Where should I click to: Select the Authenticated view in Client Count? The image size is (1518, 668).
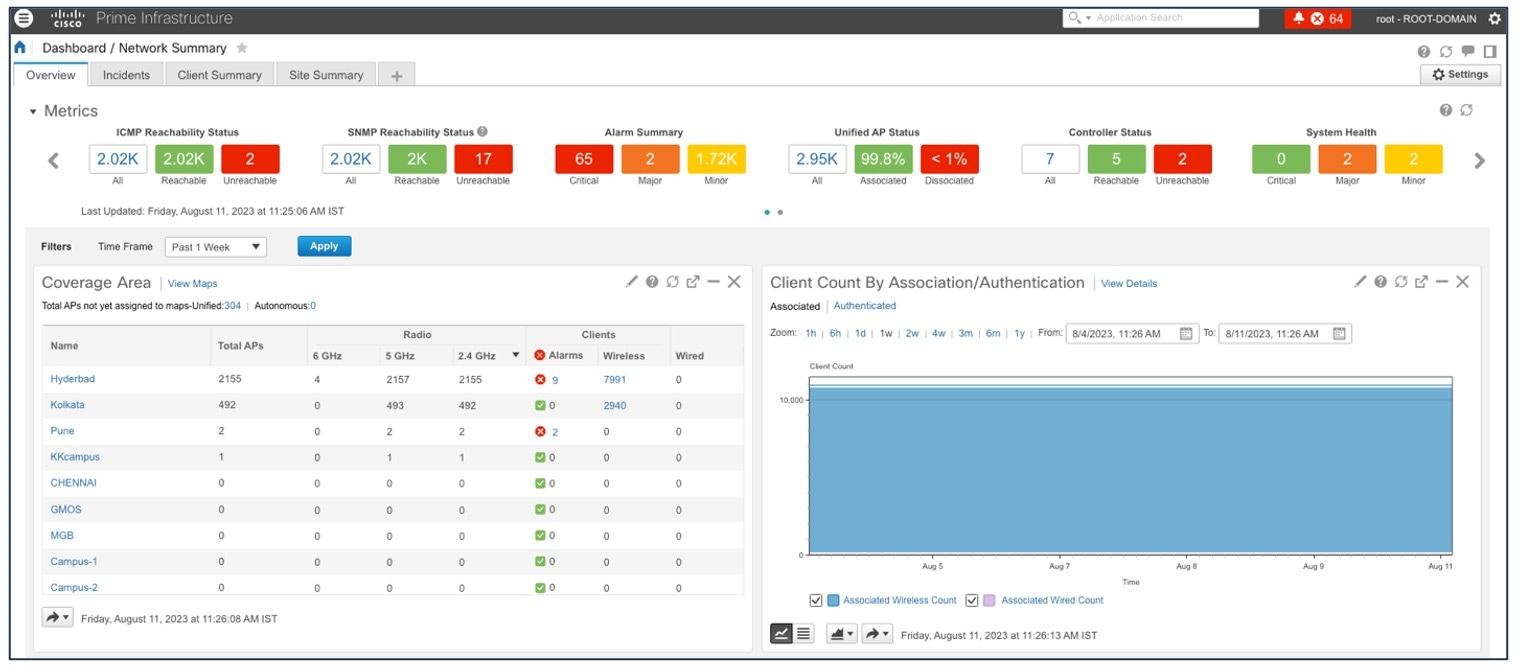[865, 306]
